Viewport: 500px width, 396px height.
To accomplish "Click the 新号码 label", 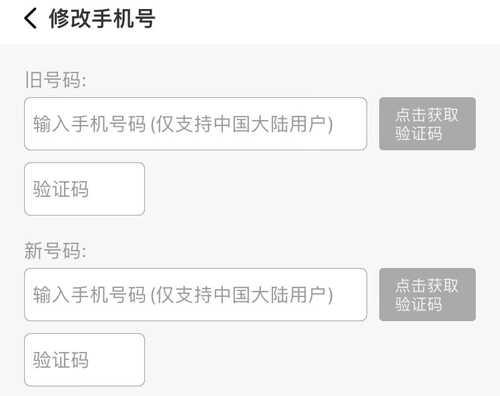I will [56, 251].
